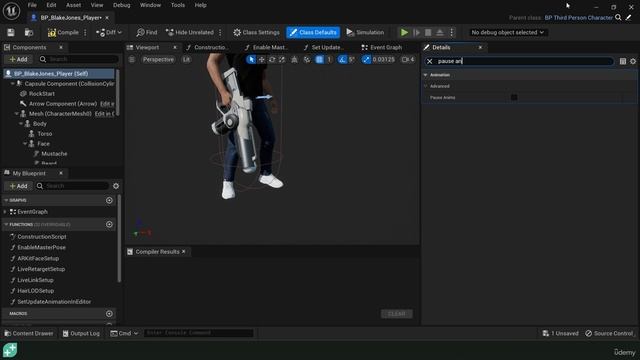The width and height of the screenshot is (640, 360).
Task: Choose the Rotate tool
Action: (x=272, y=60)
